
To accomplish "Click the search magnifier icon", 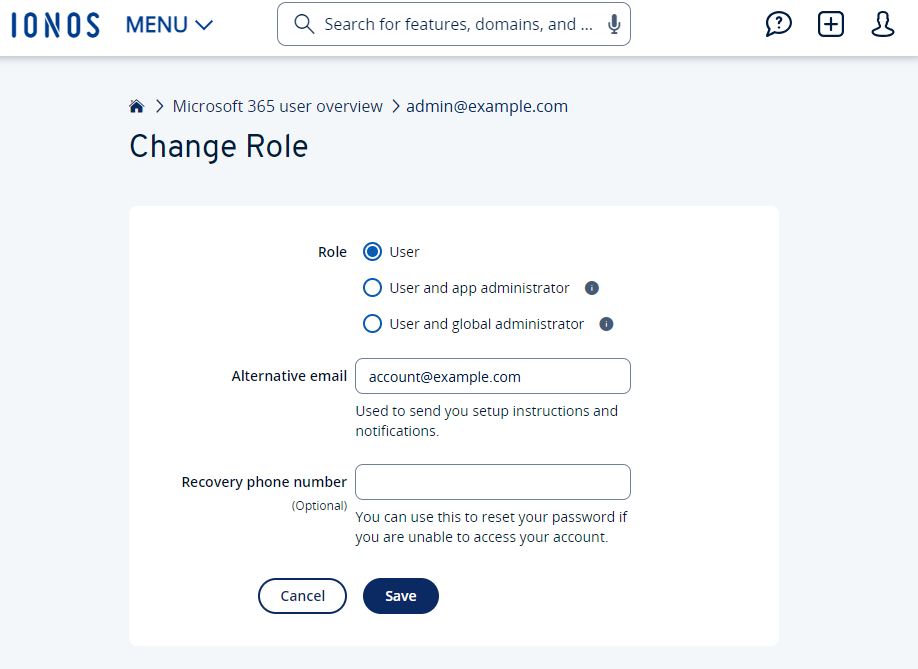I will tap(305, 25).
